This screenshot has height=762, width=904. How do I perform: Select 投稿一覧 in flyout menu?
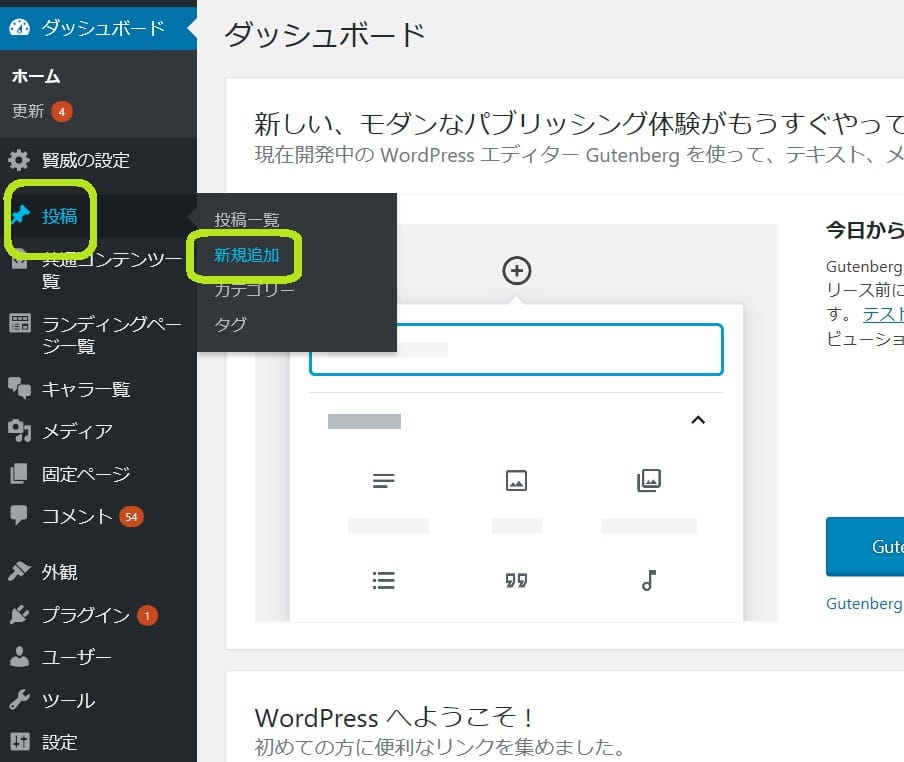point(247,220)
